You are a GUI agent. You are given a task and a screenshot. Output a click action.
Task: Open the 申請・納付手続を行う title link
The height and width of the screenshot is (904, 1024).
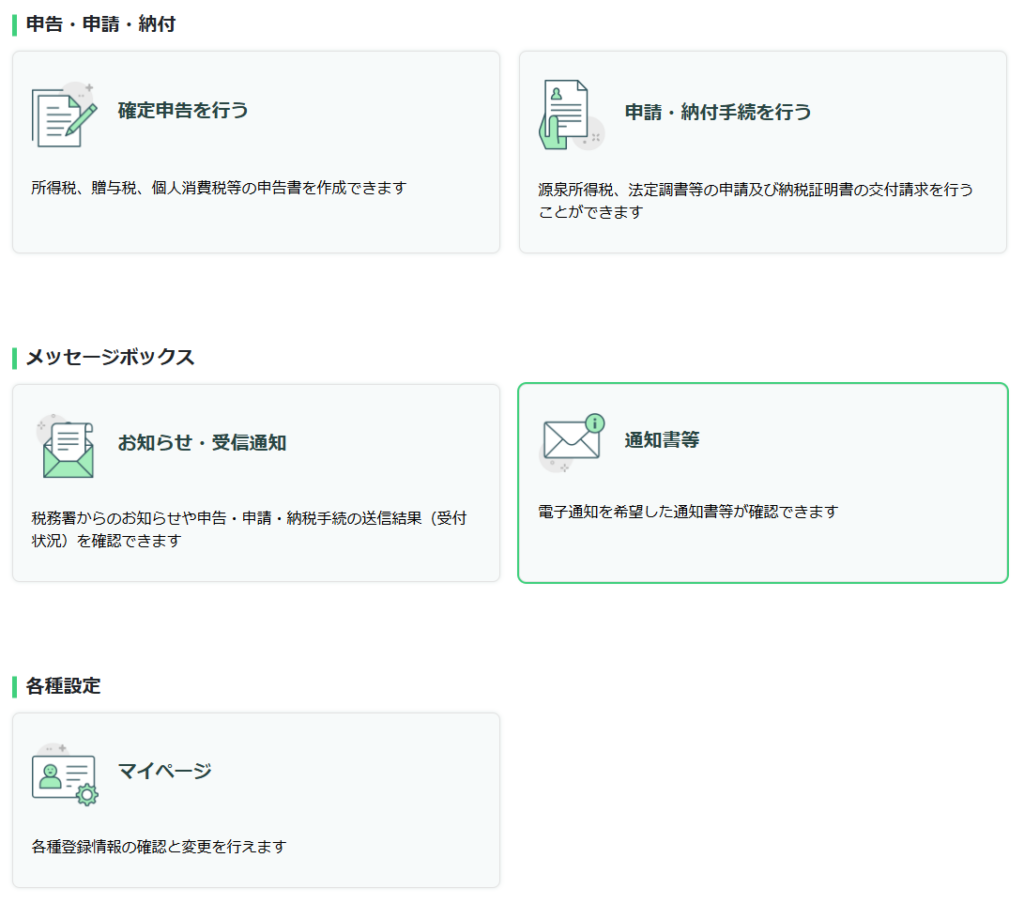coord(718,112)
